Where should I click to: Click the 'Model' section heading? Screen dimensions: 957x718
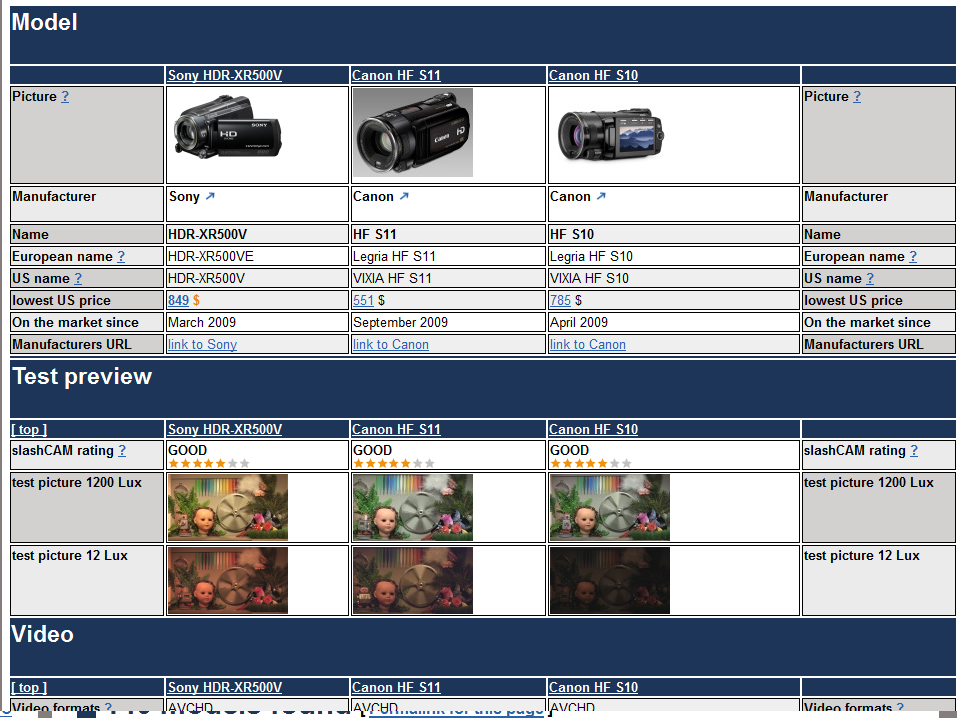click(45, 23)
